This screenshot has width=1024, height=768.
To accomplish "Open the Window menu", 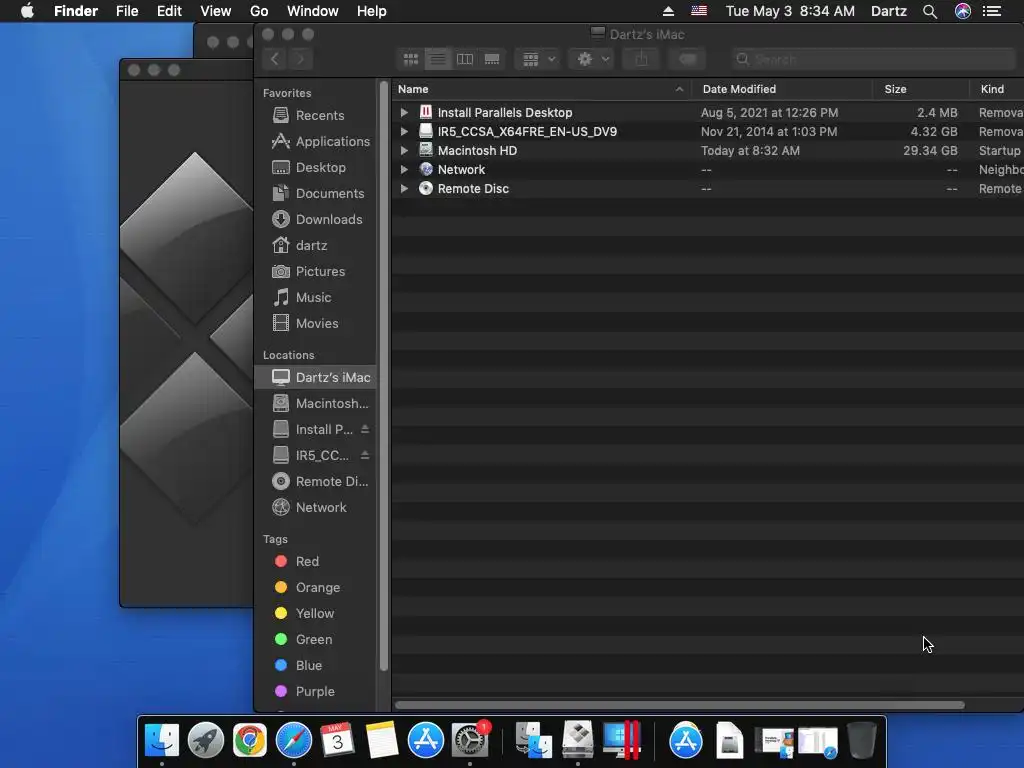I will pos(312,11).
